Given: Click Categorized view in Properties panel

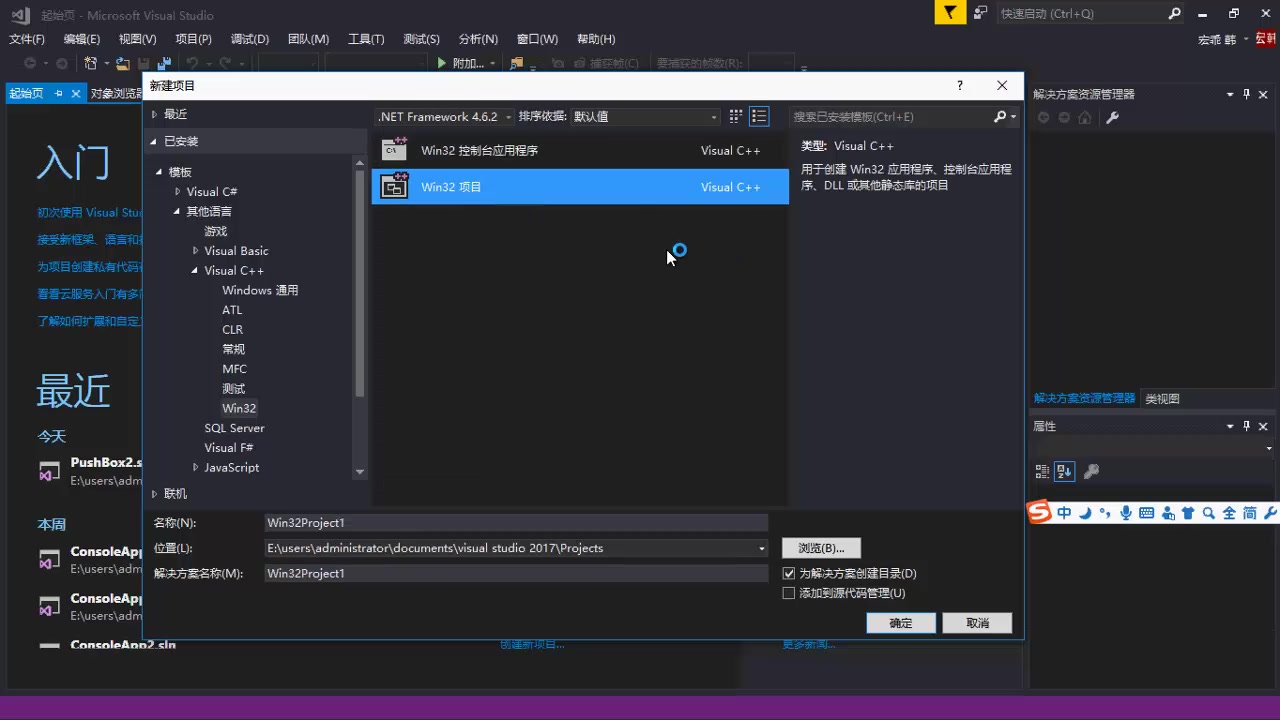Looking at the screenshot, I should pos(1042,471).
